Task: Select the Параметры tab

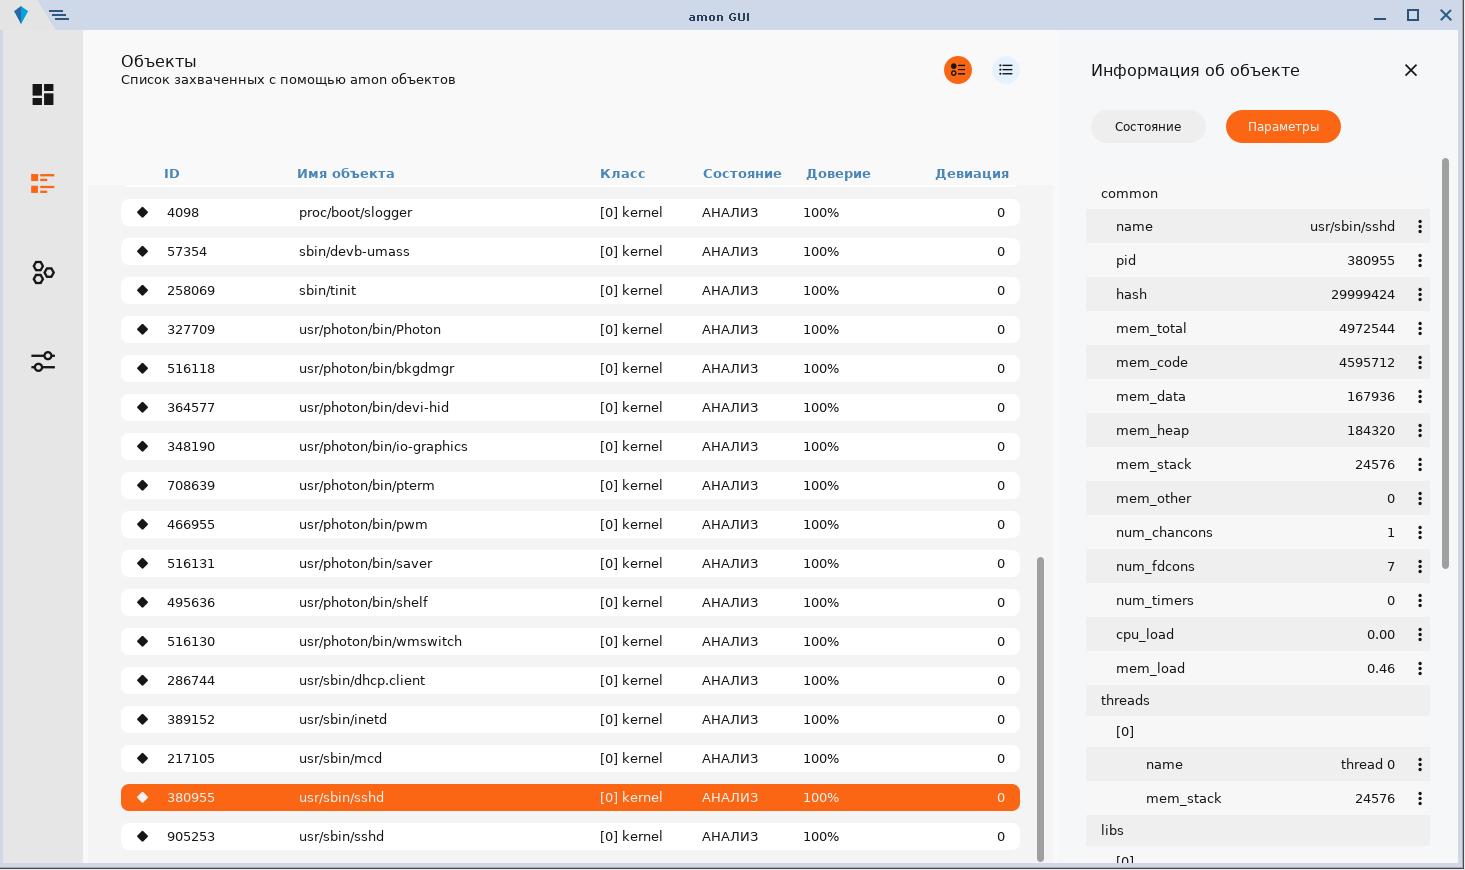Action: (x=1282, y=127)
